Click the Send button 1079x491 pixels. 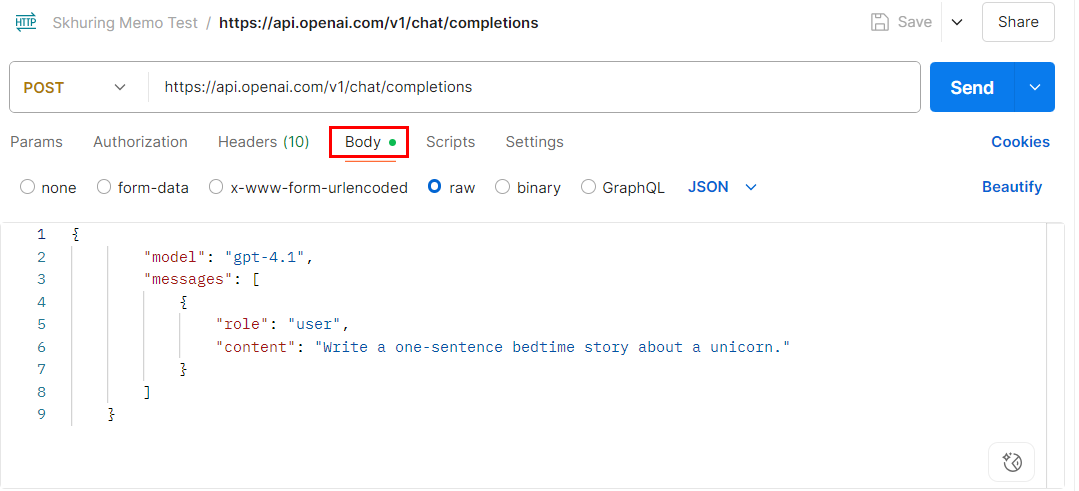coord(972,87)
